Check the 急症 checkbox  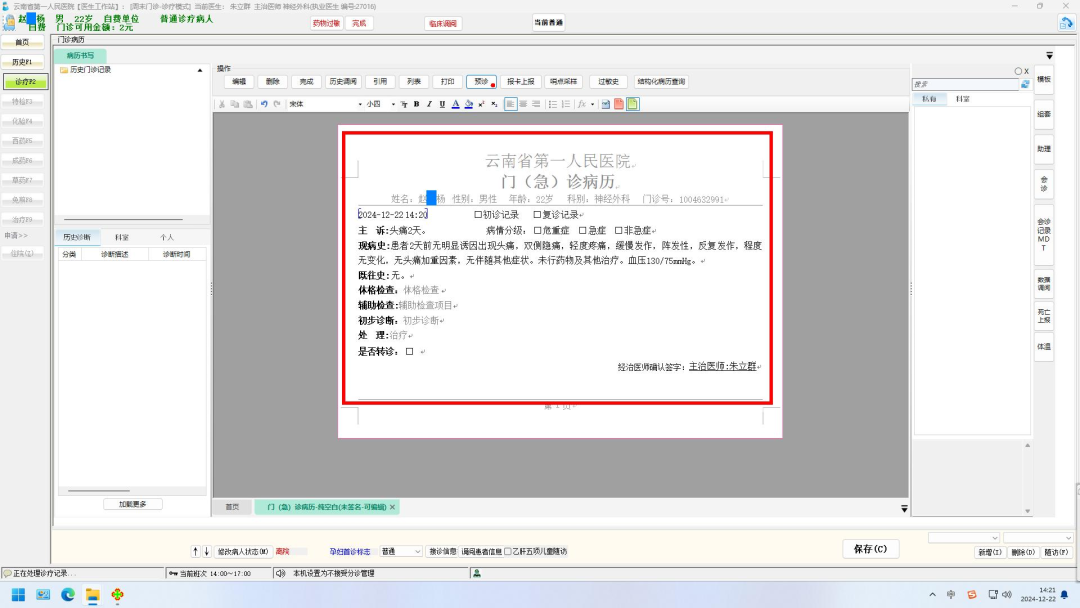[583, 231]
